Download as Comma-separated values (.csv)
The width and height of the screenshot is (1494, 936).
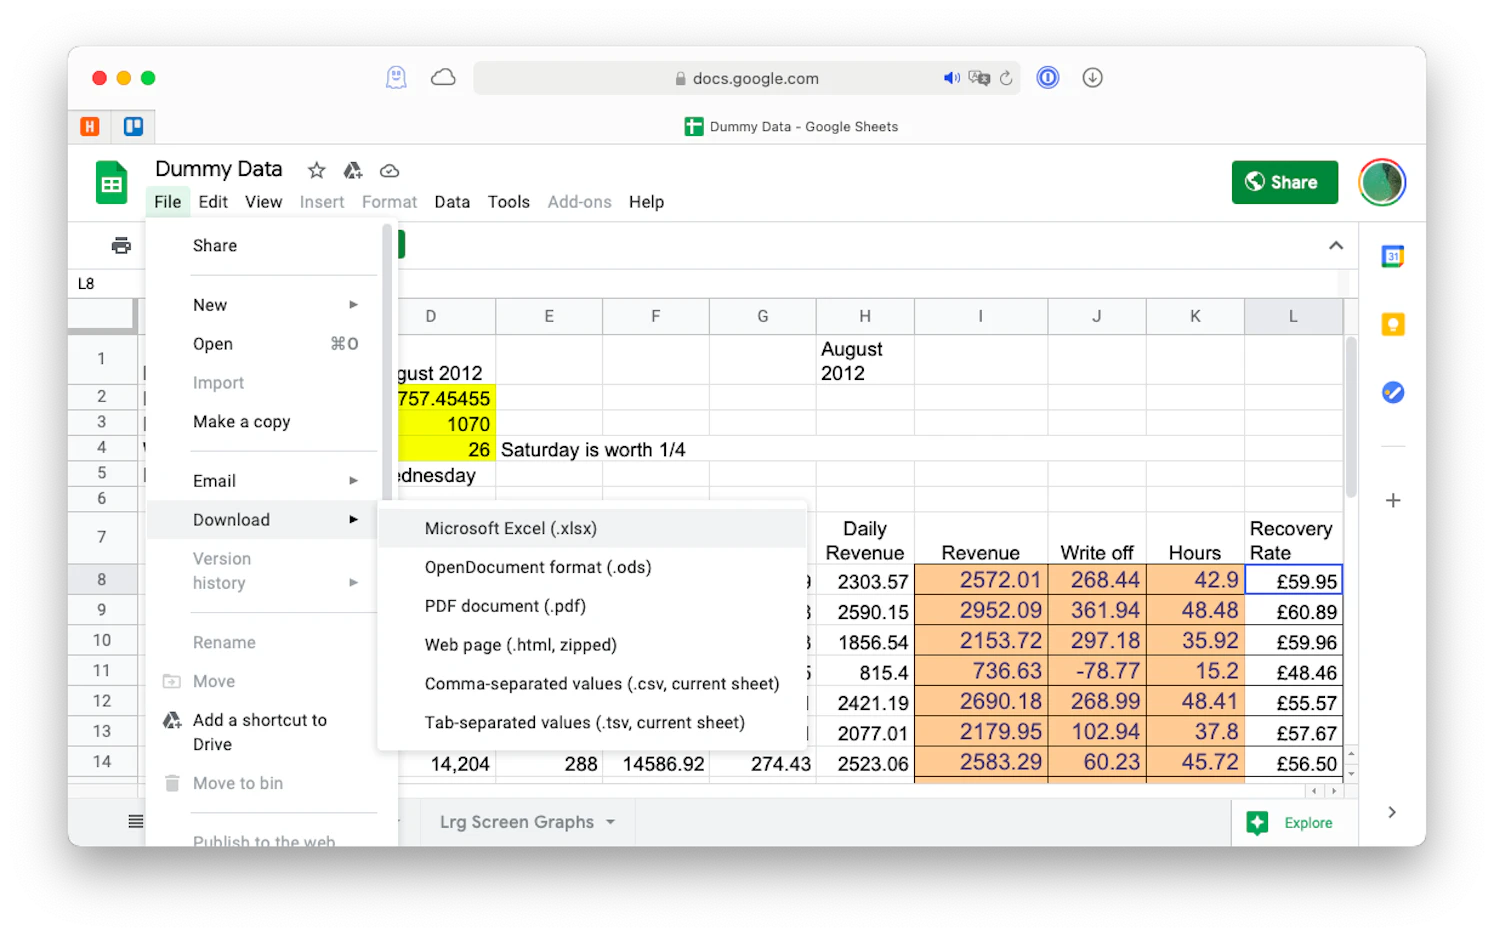point(592,684)
